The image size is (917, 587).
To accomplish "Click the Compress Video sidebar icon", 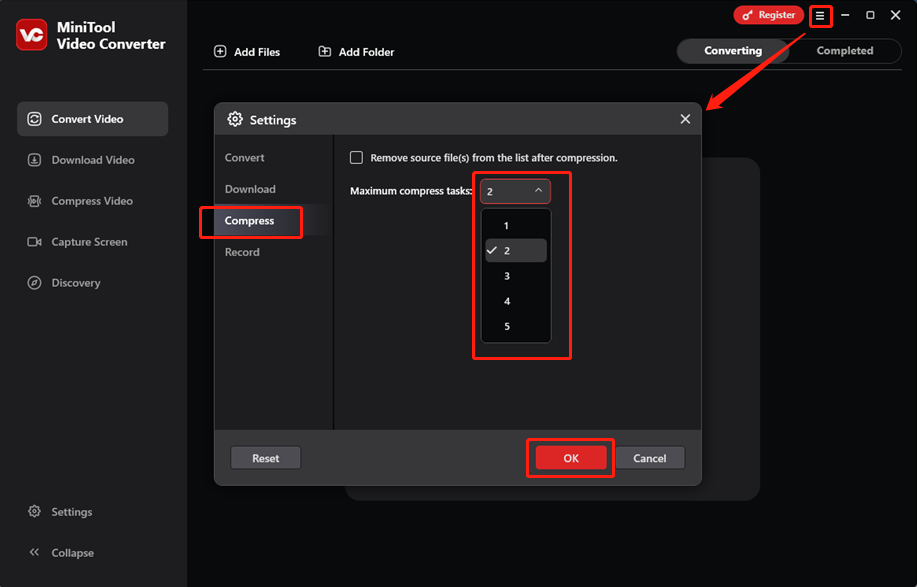I will pos(35,201).
